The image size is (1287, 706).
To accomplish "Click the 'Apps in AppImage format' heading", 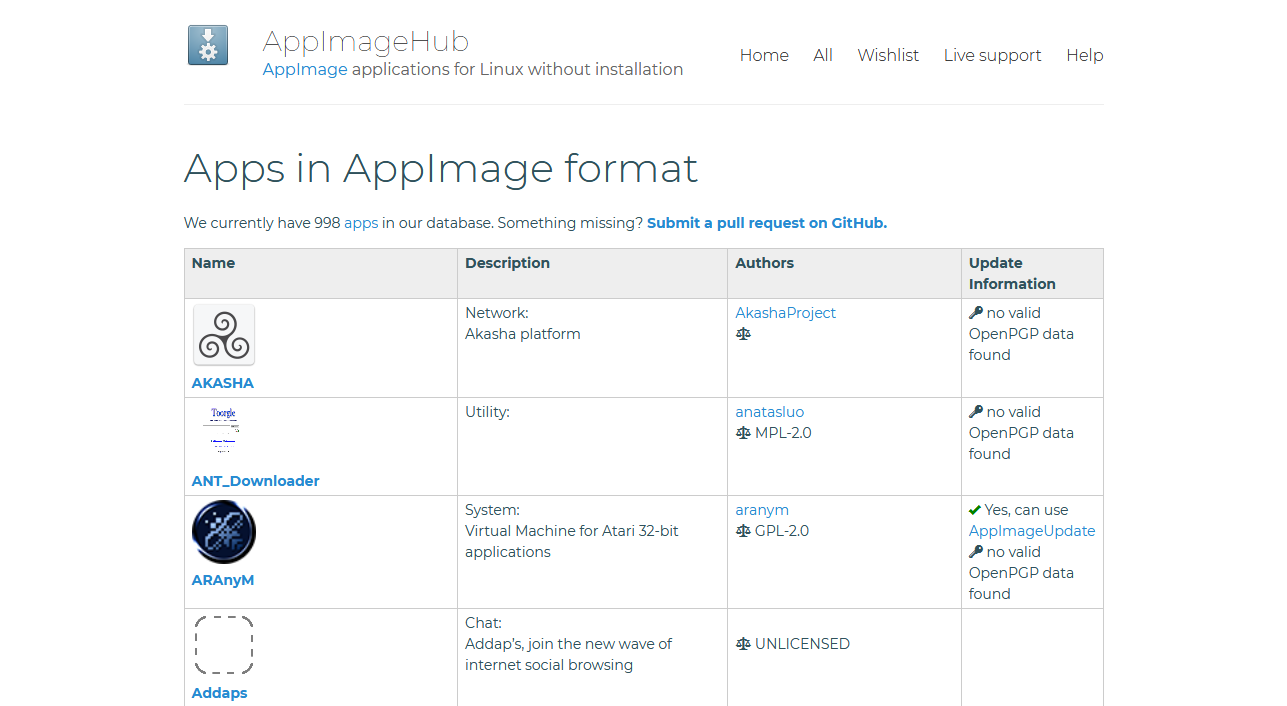I will 441,168.
